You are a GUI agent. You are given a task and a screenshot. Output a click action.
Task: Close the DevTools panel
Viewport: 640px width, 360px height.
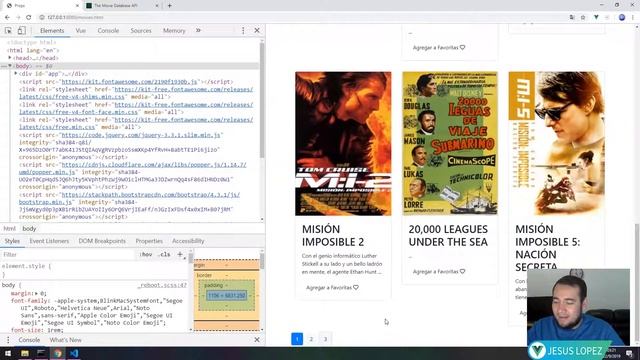[x=257, y=31]
